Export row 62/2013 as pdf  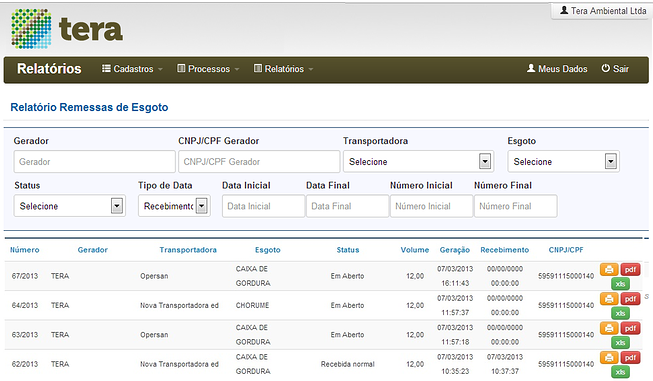click(x=630, y=357)
